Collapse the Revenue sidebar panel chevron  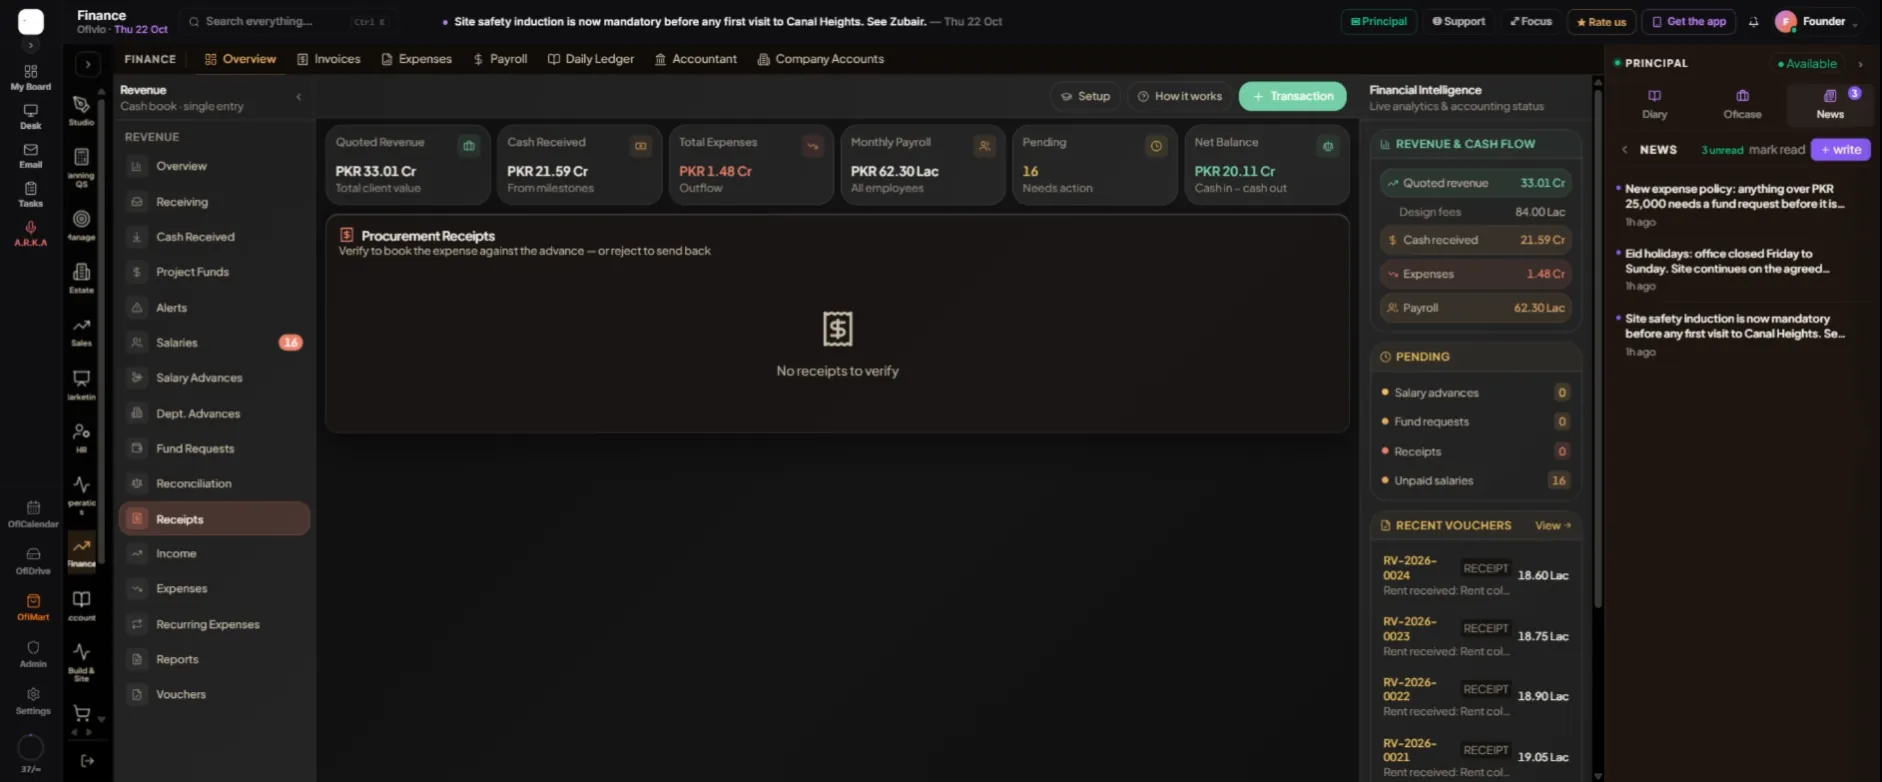coord(299,97)
